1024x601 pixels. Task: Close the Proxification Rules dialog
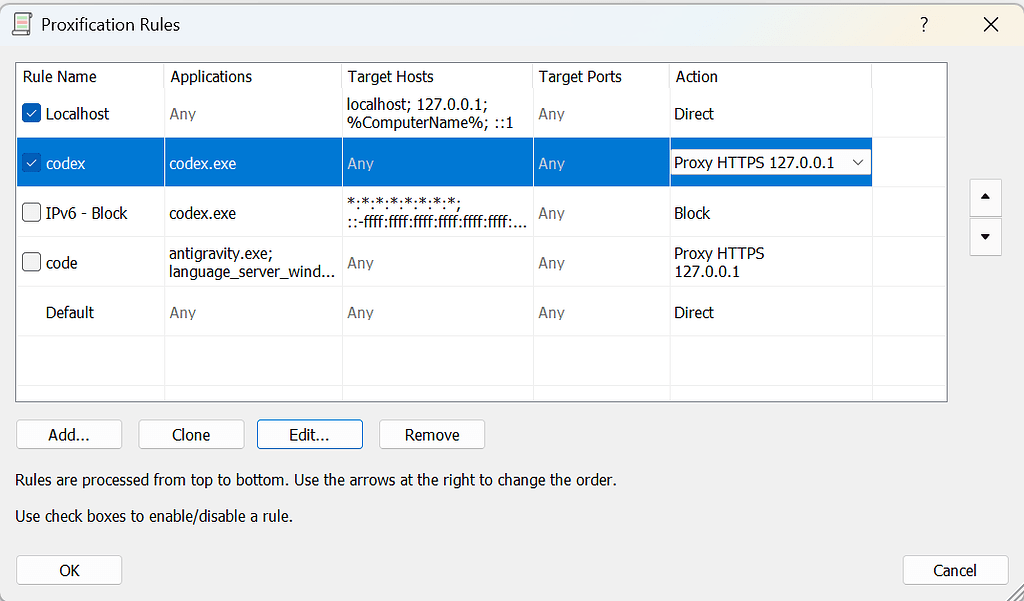991,25
